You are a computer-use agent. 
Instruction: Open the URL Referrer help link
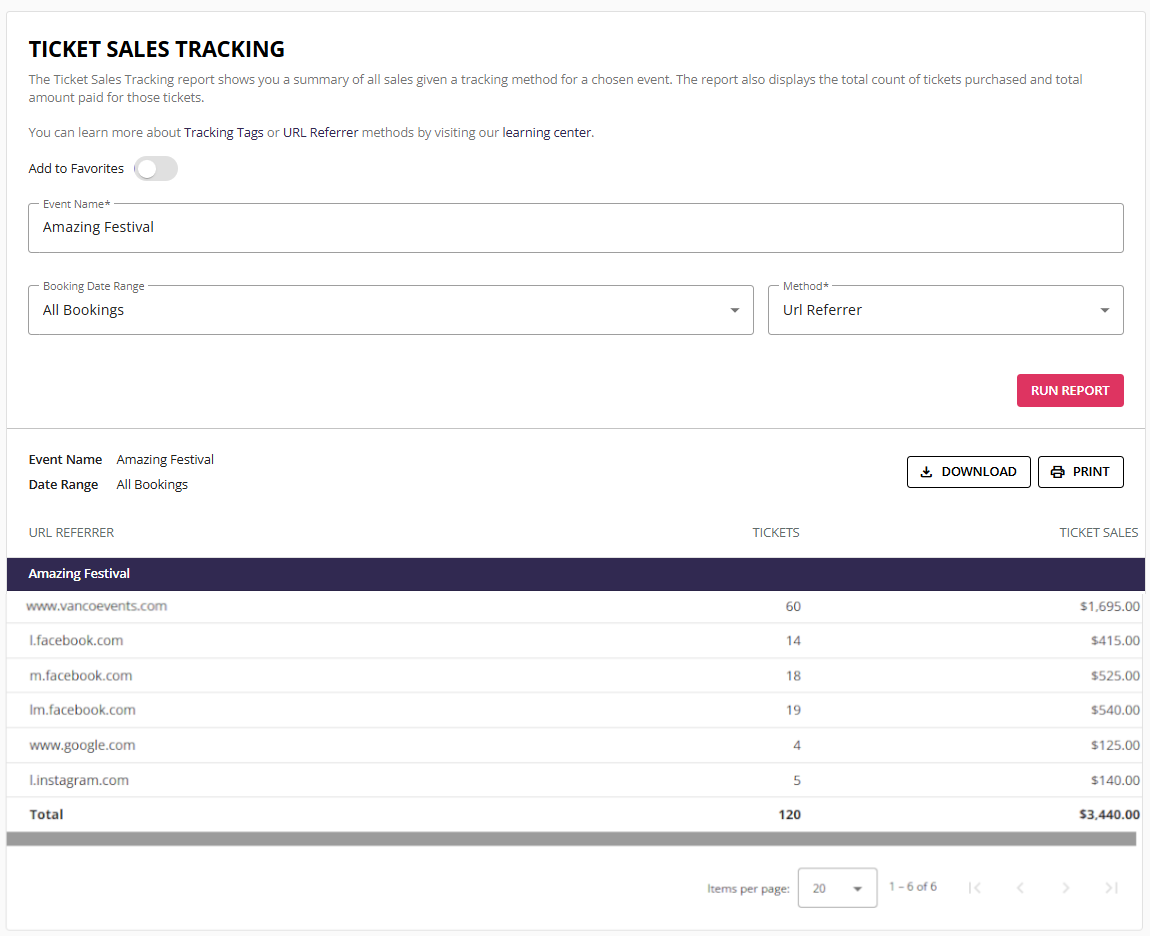321,133
